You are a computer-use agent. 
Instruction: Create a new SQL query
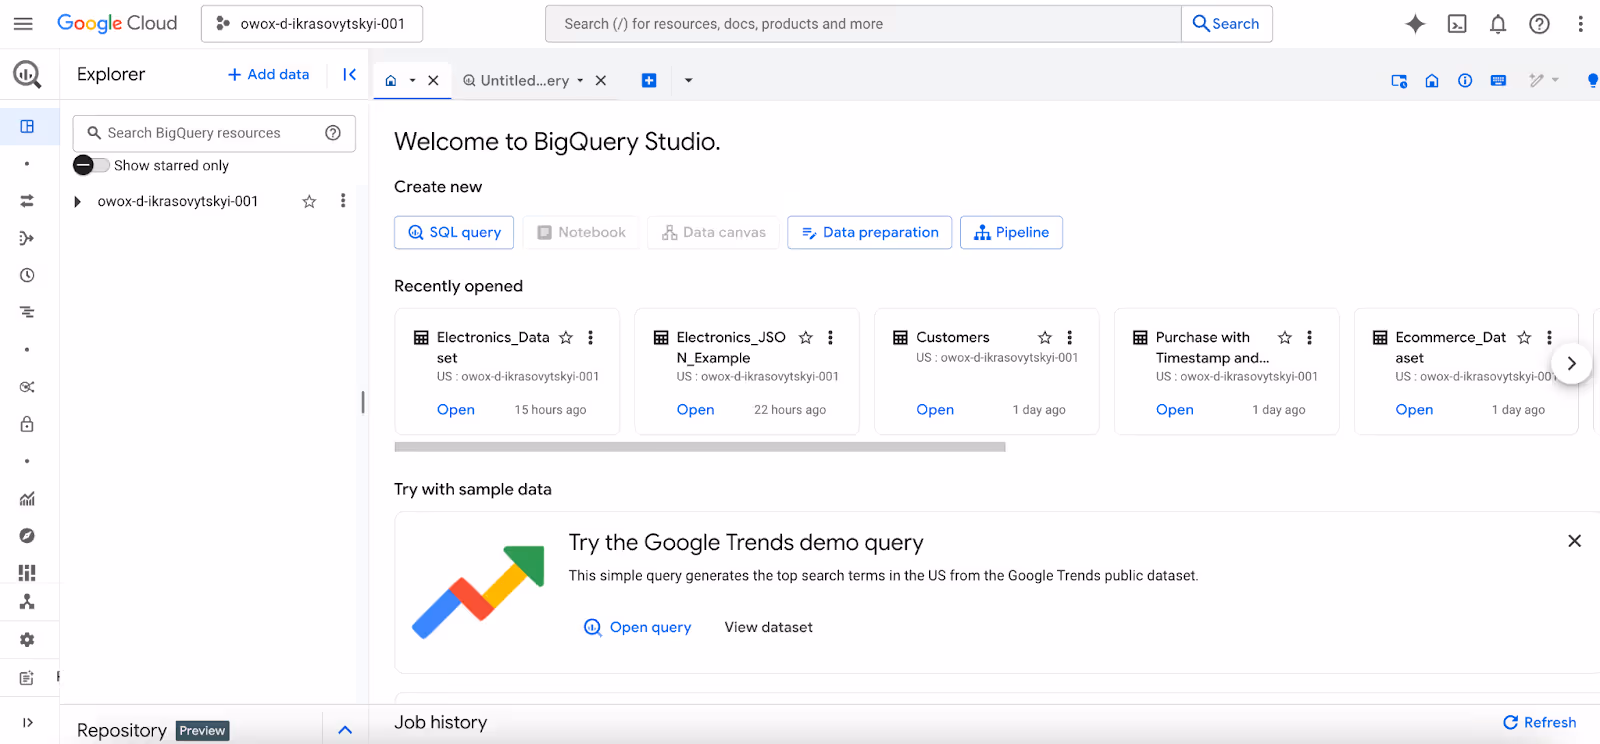point(454,232)
